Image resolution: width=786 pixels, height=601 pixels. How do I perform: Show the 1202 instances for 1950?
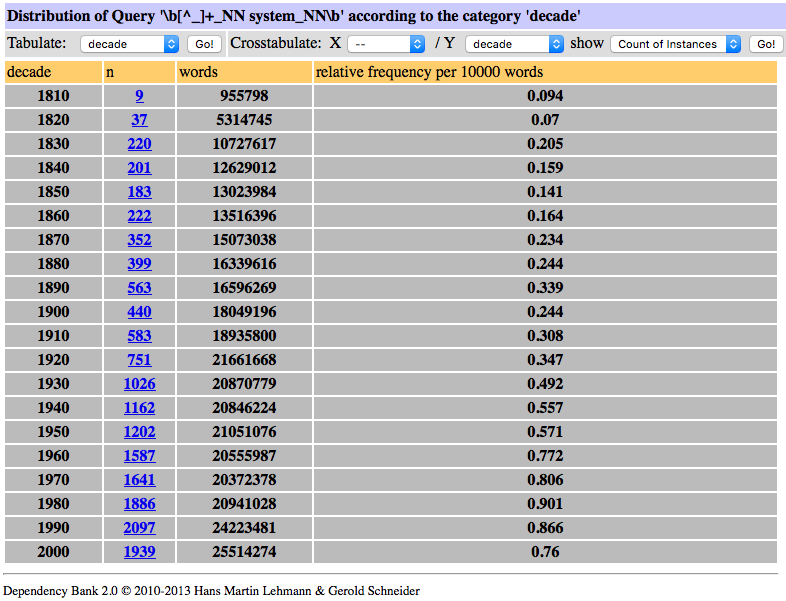point(140,432)
